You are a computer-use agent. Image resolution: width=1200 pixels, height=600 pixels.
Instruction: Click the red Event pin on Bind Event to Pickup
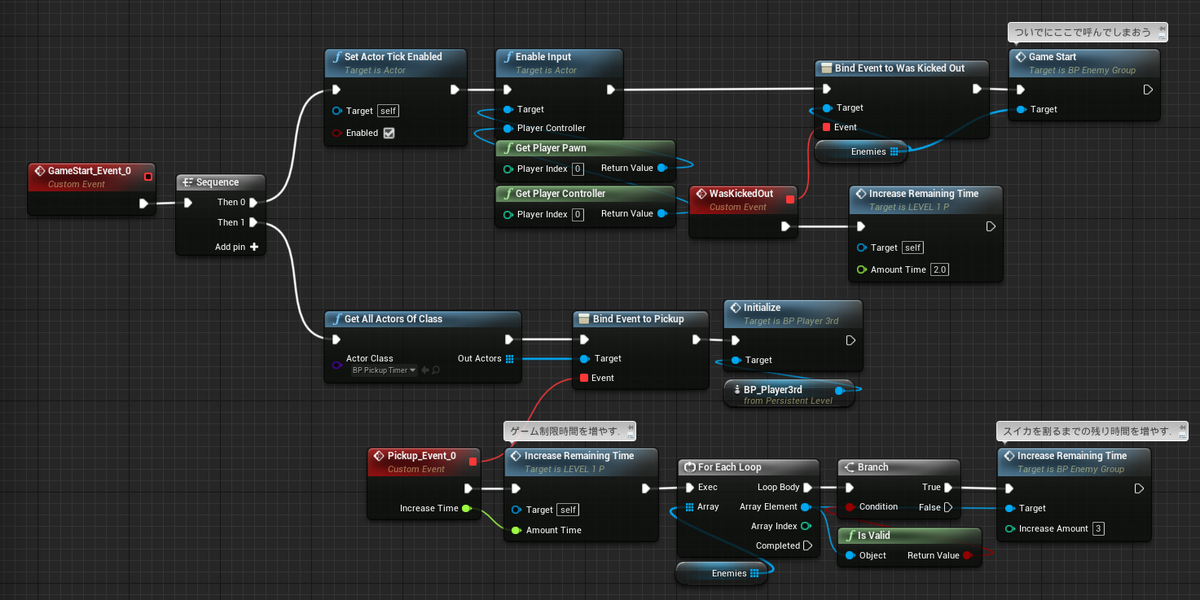[x=584, y=378]
